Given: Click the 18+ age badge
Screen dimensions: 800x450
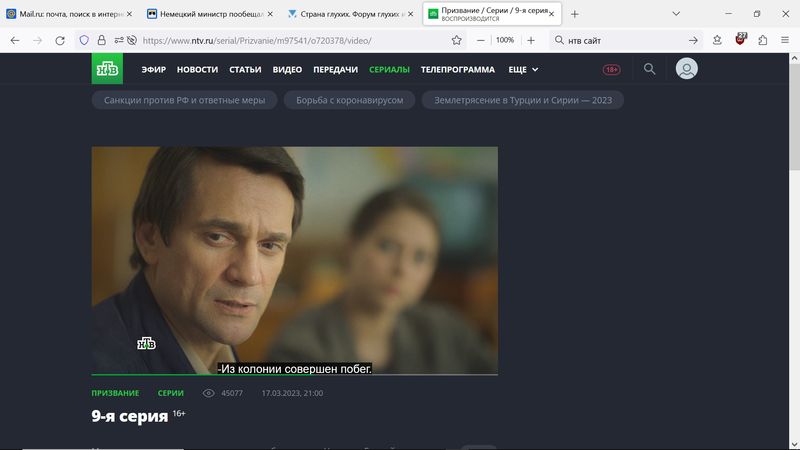Looking at the screenshot, I should [611, 69].
